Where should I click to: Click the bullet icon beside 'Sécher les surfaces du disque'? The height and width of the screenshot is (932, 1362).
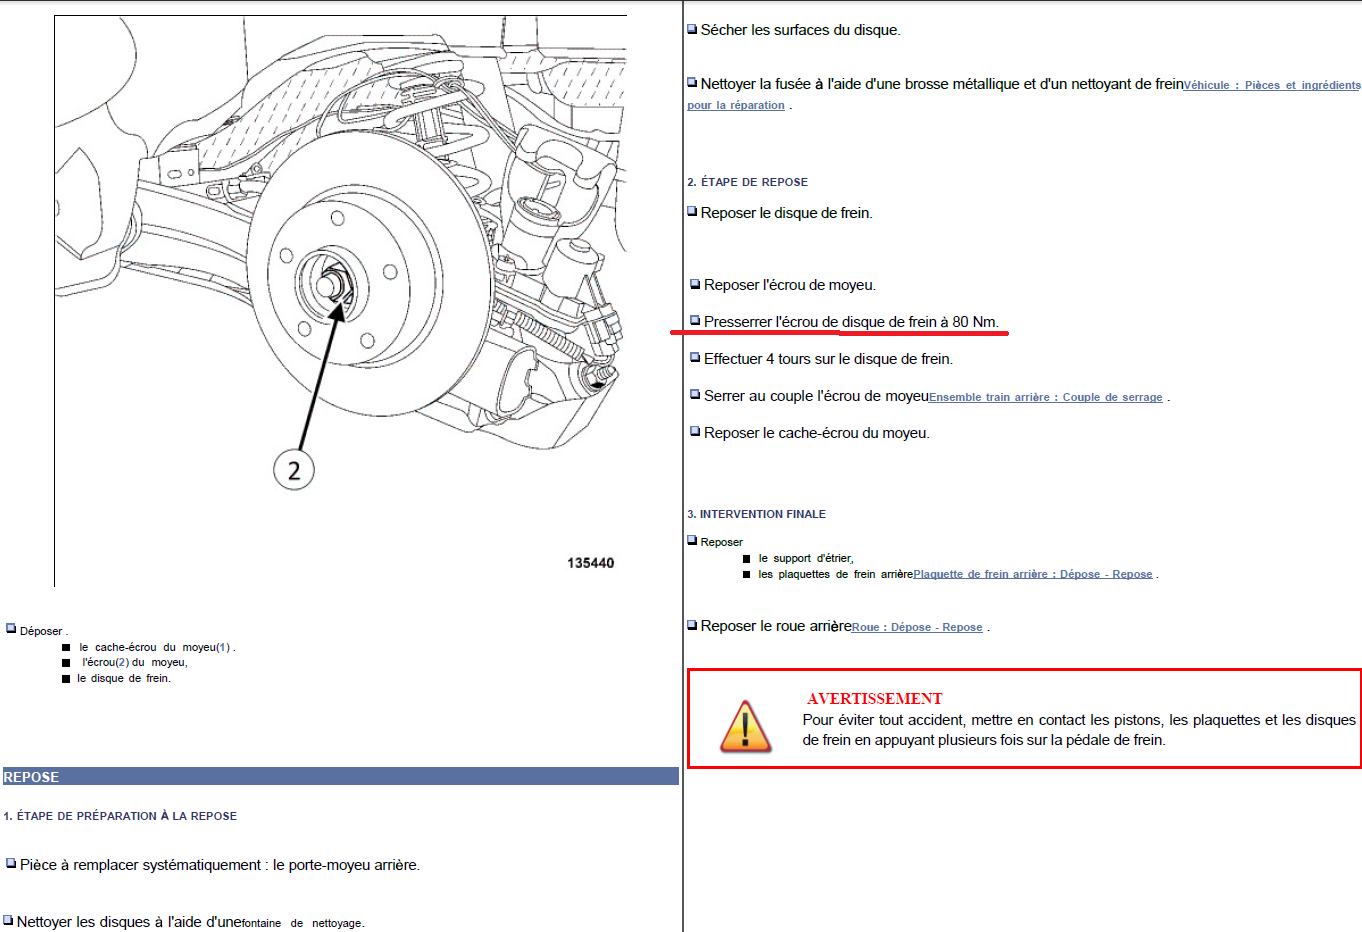(x=692, y=29)
